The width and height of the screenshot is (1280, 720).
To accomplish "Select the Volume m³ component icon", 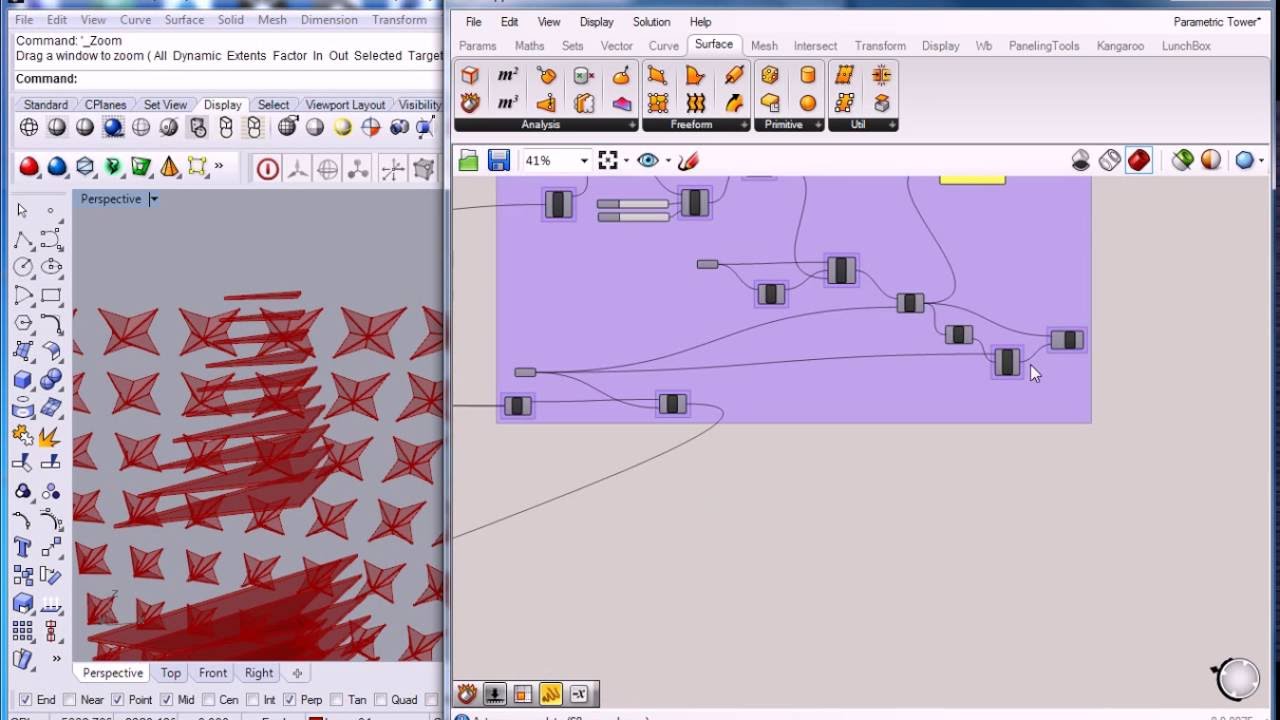I will point(508,102).
